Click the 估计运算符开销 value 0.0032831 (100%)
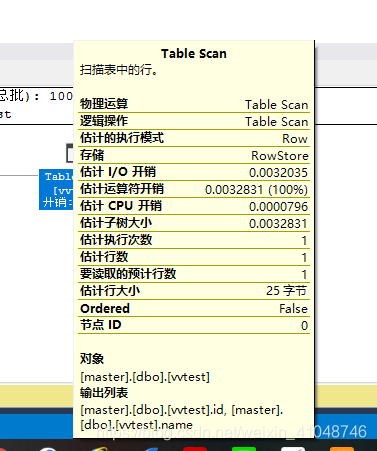Viewport: 377px width, 451px height. [256, 190]
